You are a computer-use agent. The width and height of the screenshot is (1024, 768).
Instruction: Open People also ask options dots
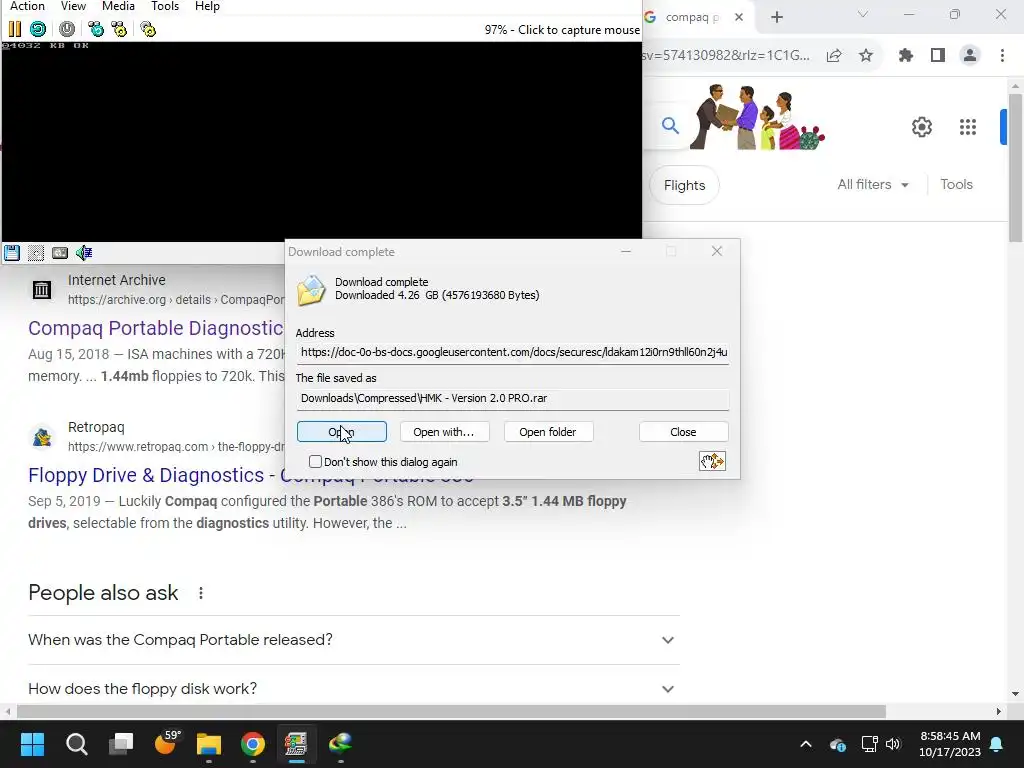click(200, 593)
